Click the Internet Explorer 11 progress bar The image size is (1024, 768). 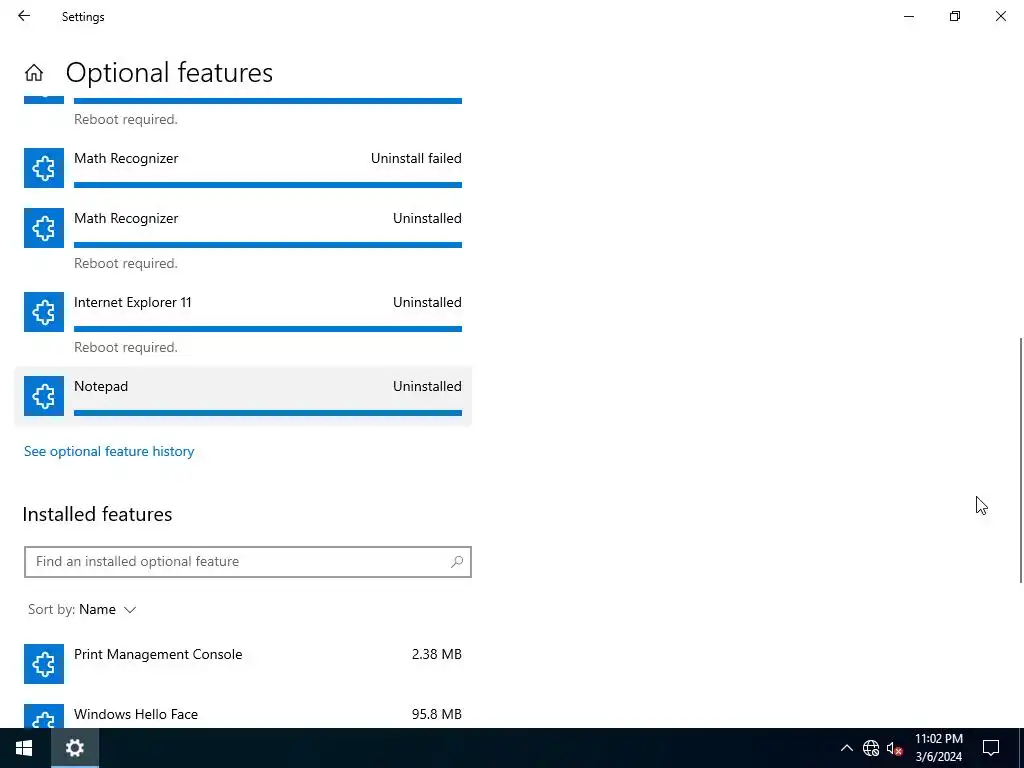(x=268, y=328)
